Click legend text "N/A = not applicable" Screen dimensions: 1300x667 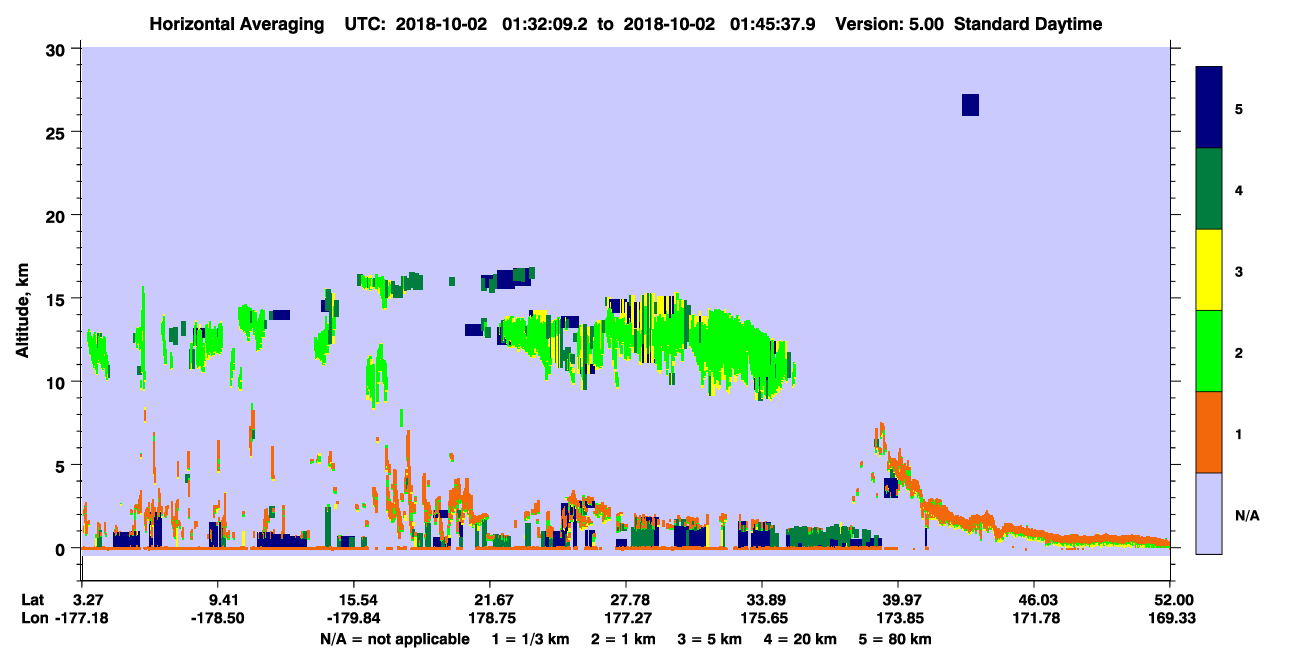point(394,639)
